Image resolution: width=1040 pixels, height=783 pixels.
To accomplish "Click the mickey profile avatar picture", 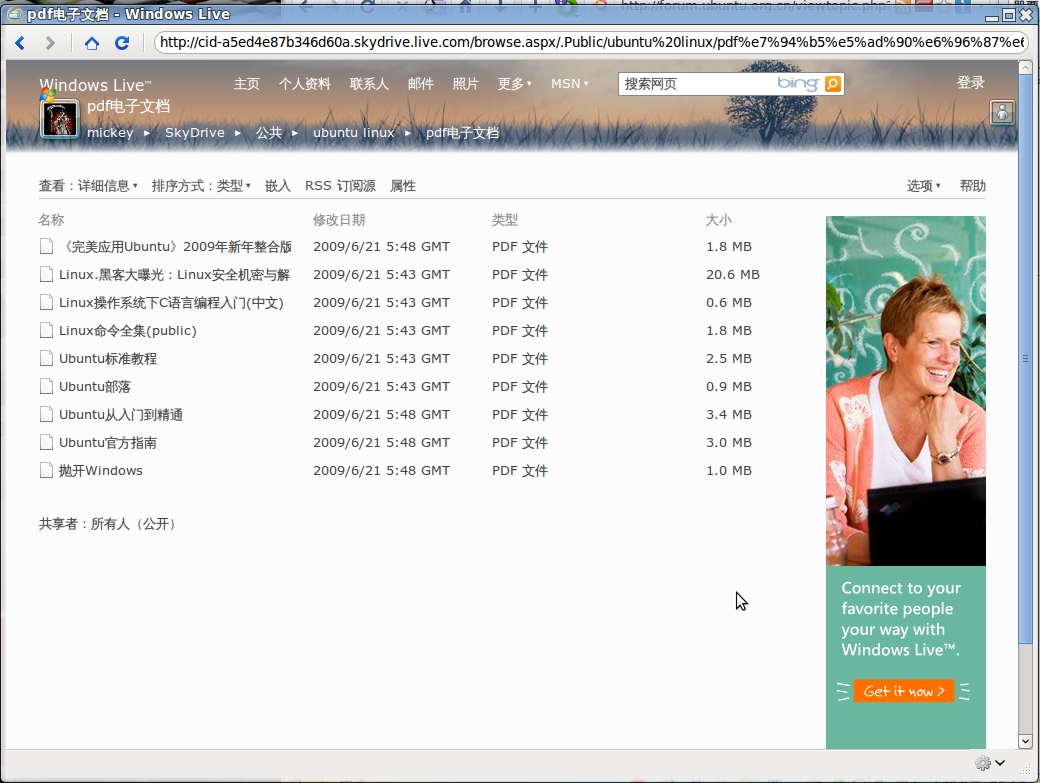I will pyautogui.click(x=60, y=119).
